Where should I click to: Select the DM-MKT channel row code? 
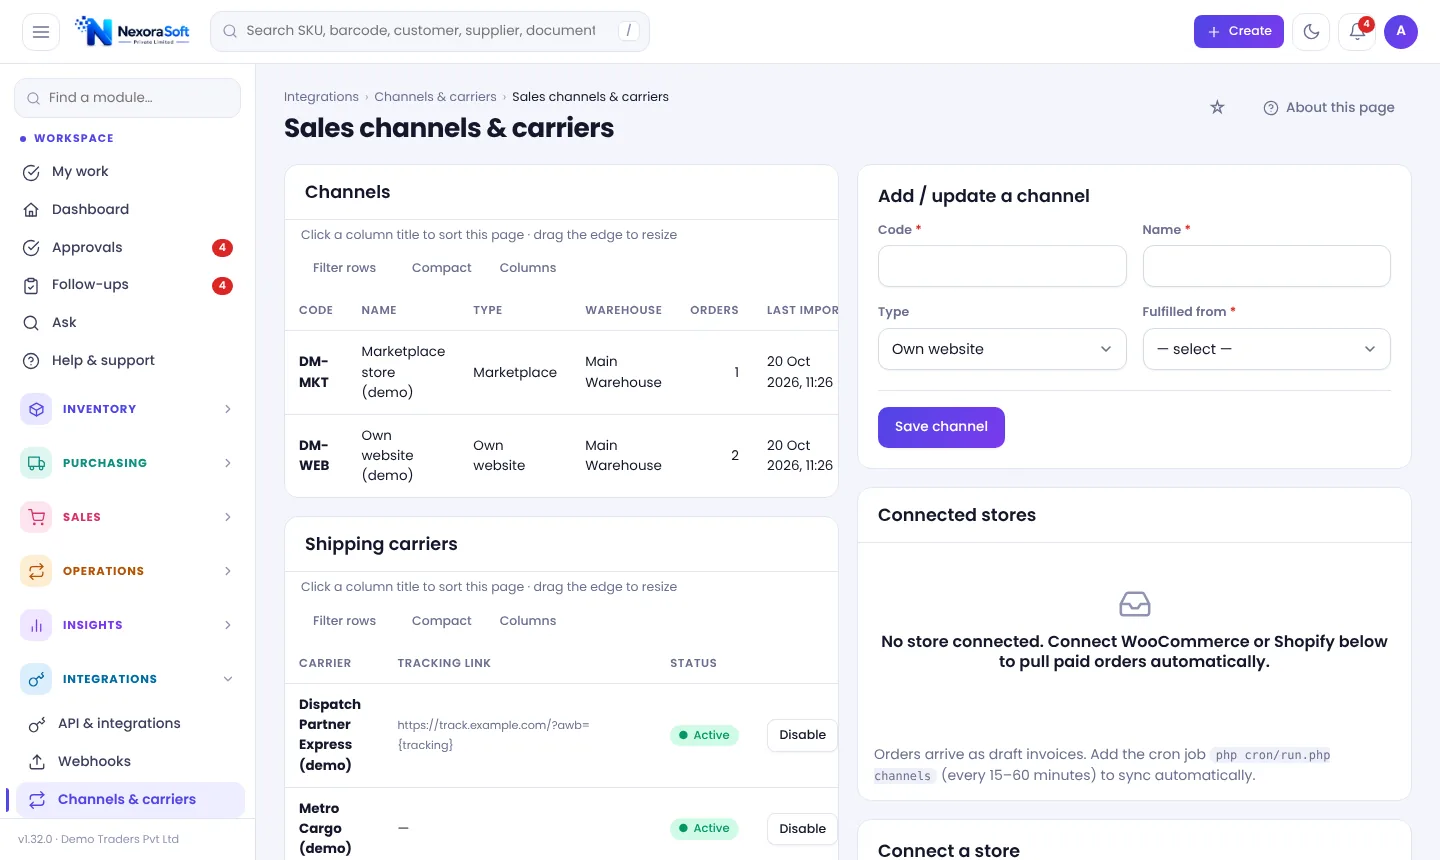314,372
